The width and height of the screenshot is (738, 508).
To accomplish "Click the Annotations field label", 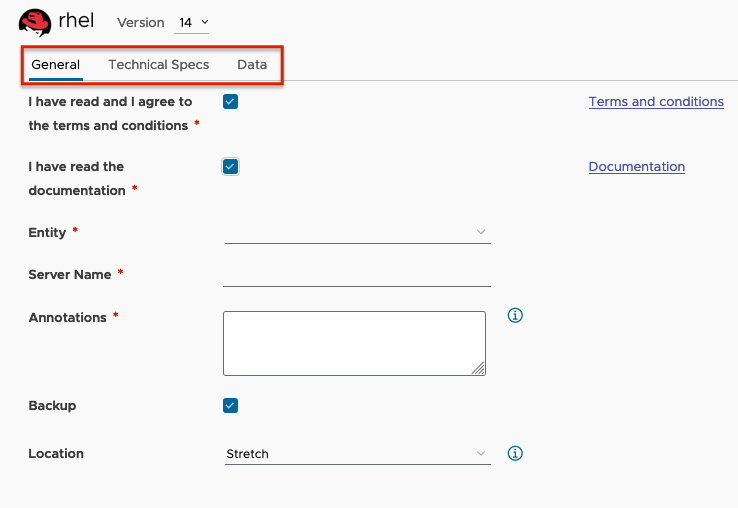I will (67, 317).
